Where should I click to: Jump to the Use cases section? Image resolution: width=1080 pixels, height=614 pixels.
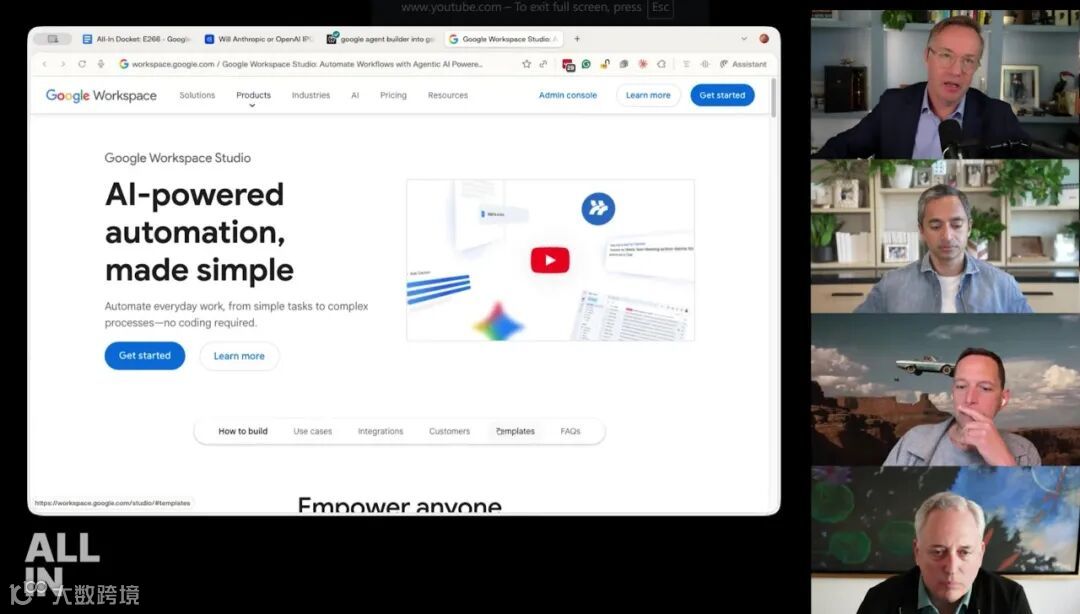pos(313,431)
